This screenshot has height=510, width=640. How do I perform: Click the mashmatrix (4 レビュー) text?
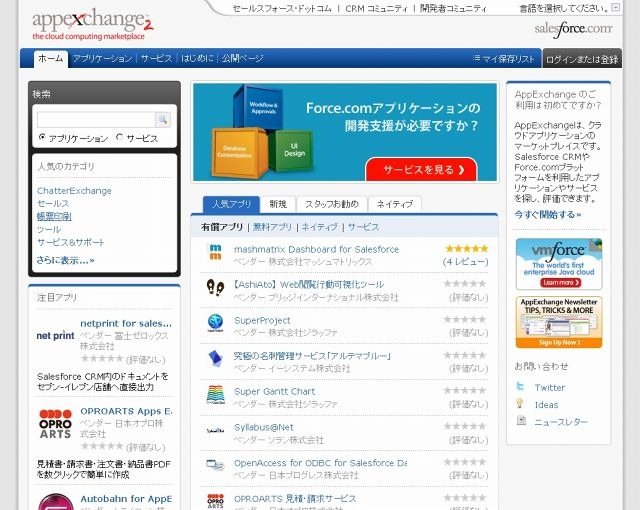click(465, 262)
